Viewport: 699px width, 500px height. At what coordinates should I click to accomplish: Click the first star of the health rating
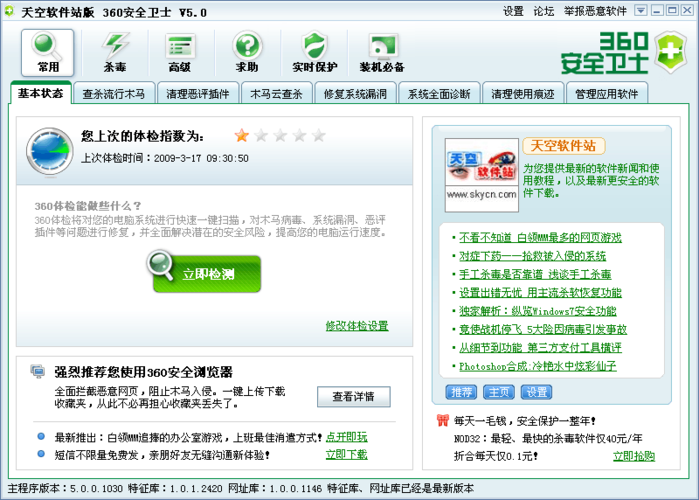[242, 135]
